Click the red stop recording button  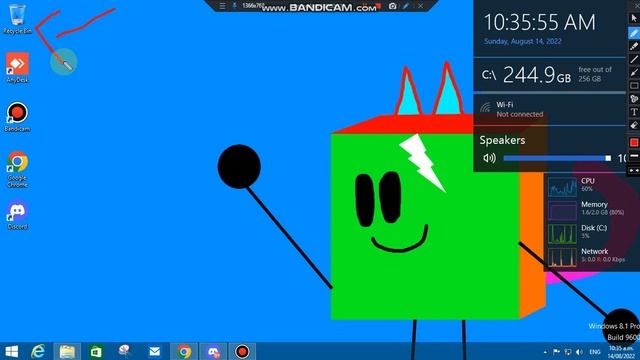tap(378, 6)
